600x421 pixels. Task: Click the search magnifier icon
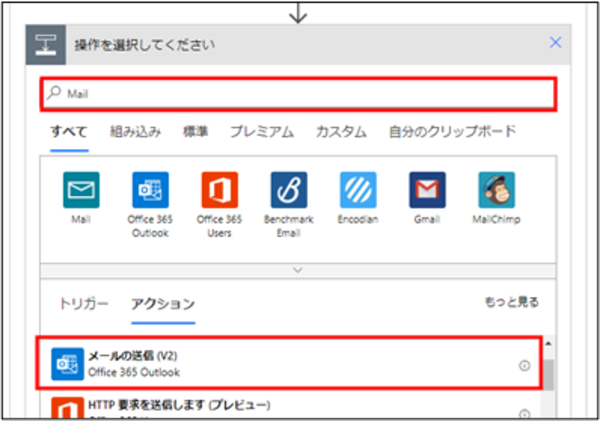[x=54, y=93]
